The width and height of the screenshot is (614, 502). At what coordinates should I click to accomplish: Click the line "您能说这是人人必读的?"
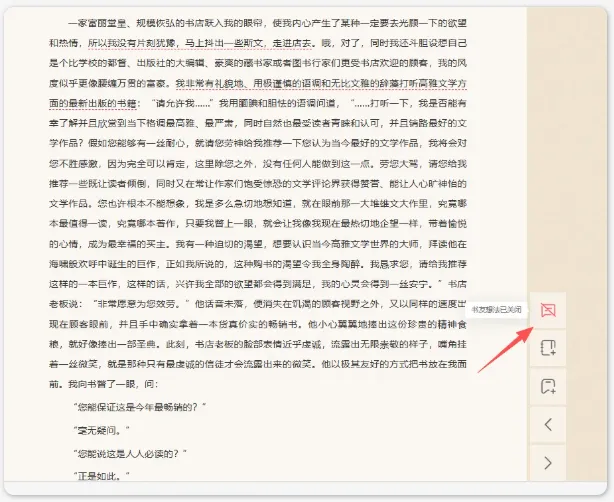point(130,453)
